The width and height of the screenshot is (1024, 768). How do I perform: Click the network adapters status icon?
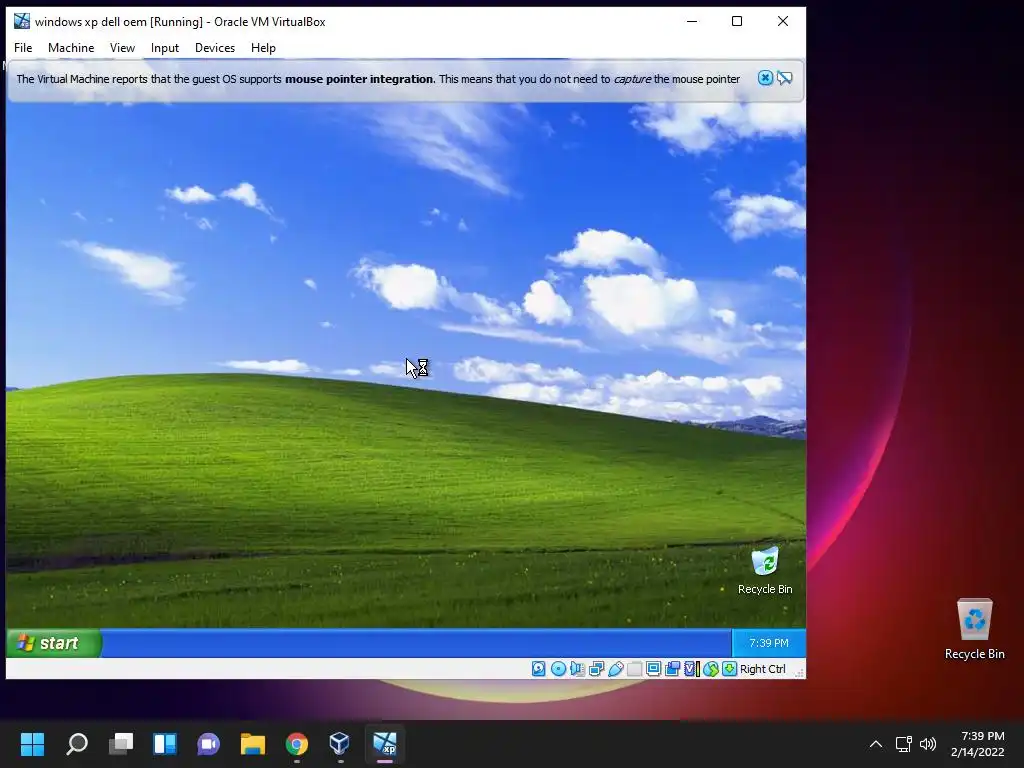tap(596, 669)
